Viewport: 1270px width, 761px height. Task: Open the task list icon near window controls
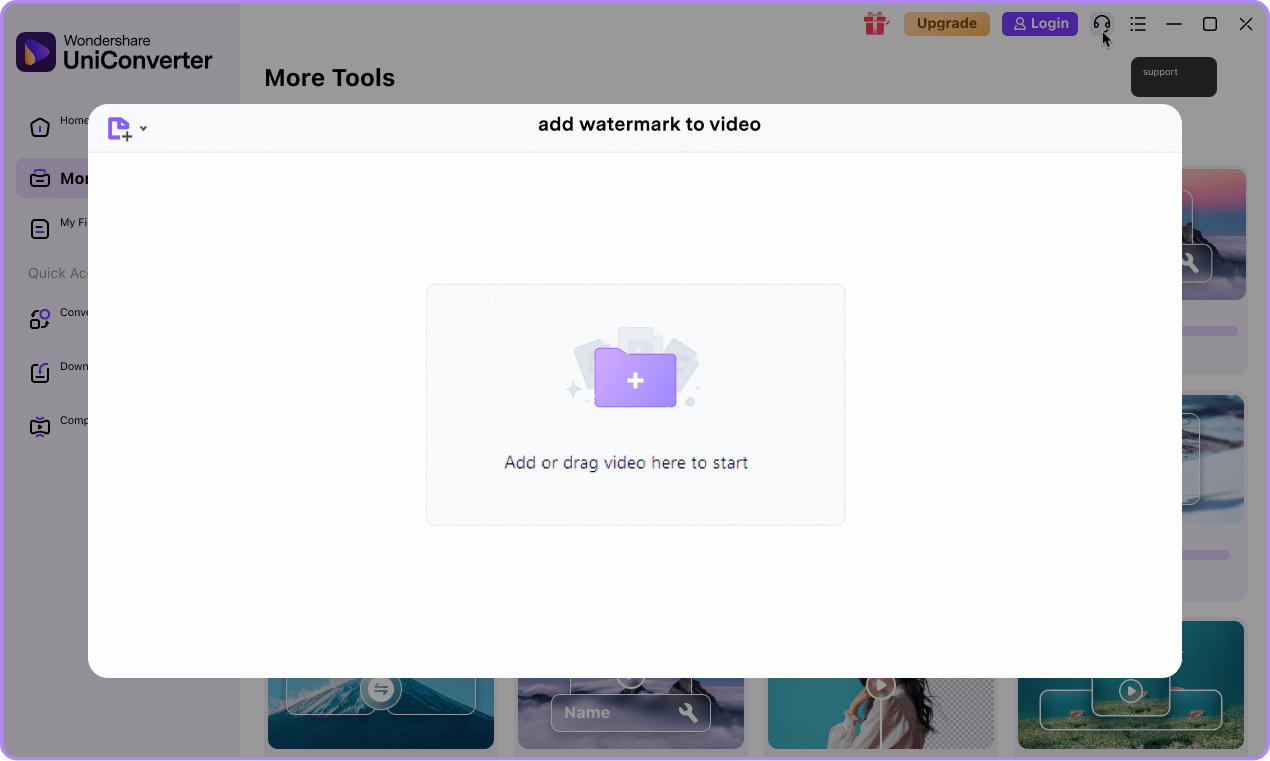[x=1138, y=23]
